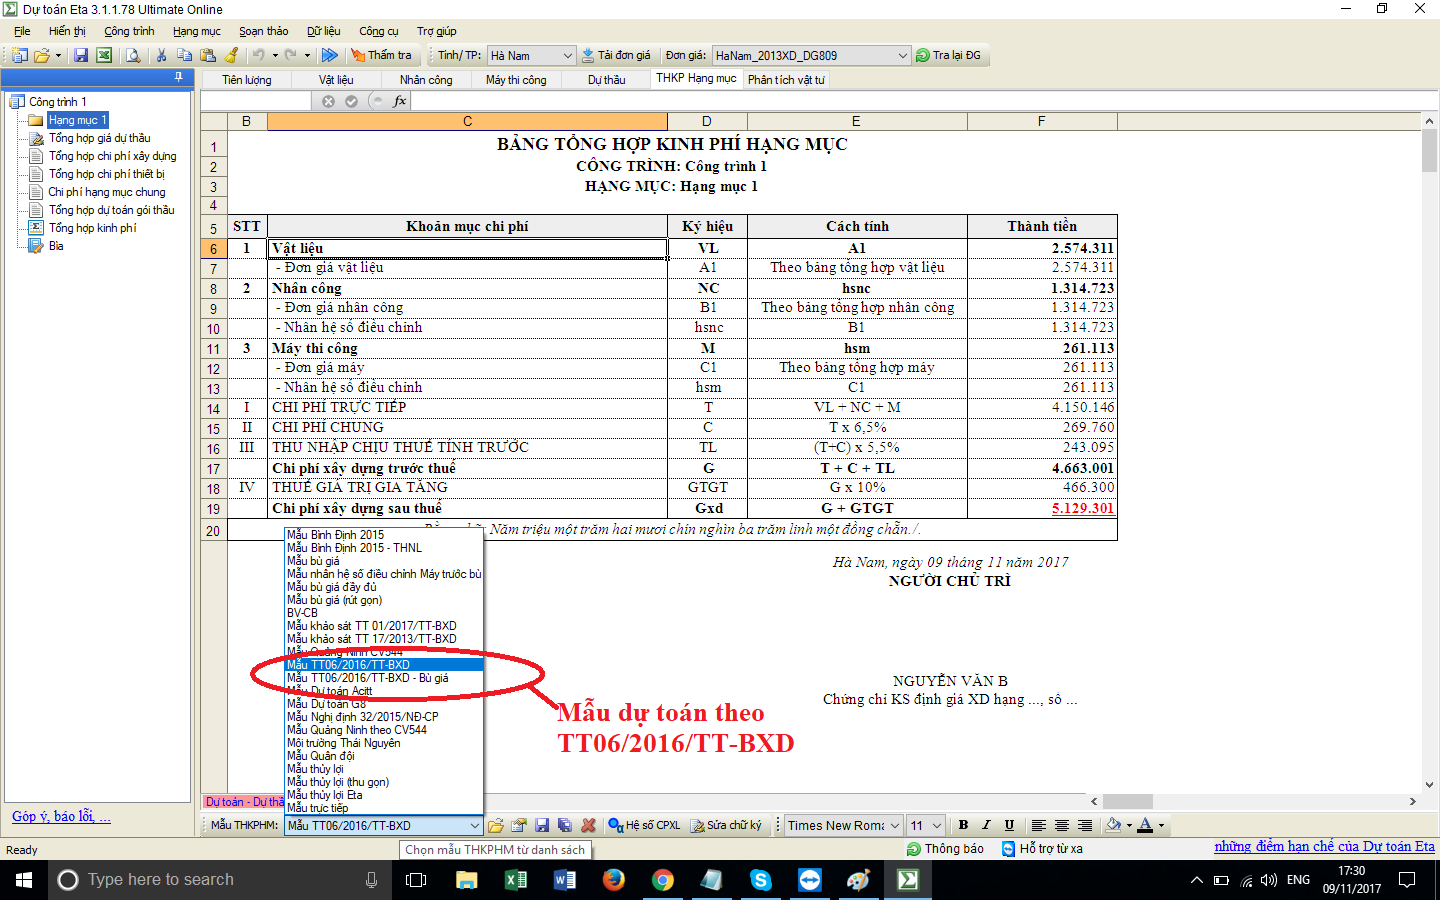Click the fx formula icon
This screenshot has width=1440, height=900.
coord(400,101)
